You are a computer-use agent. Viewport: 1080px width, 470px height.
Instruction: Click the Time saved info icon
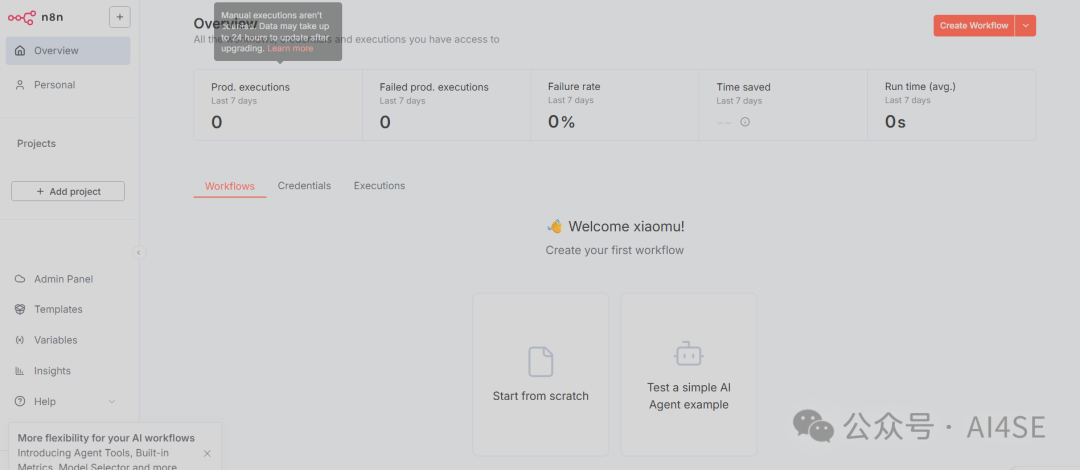click(x=745, y=122)
